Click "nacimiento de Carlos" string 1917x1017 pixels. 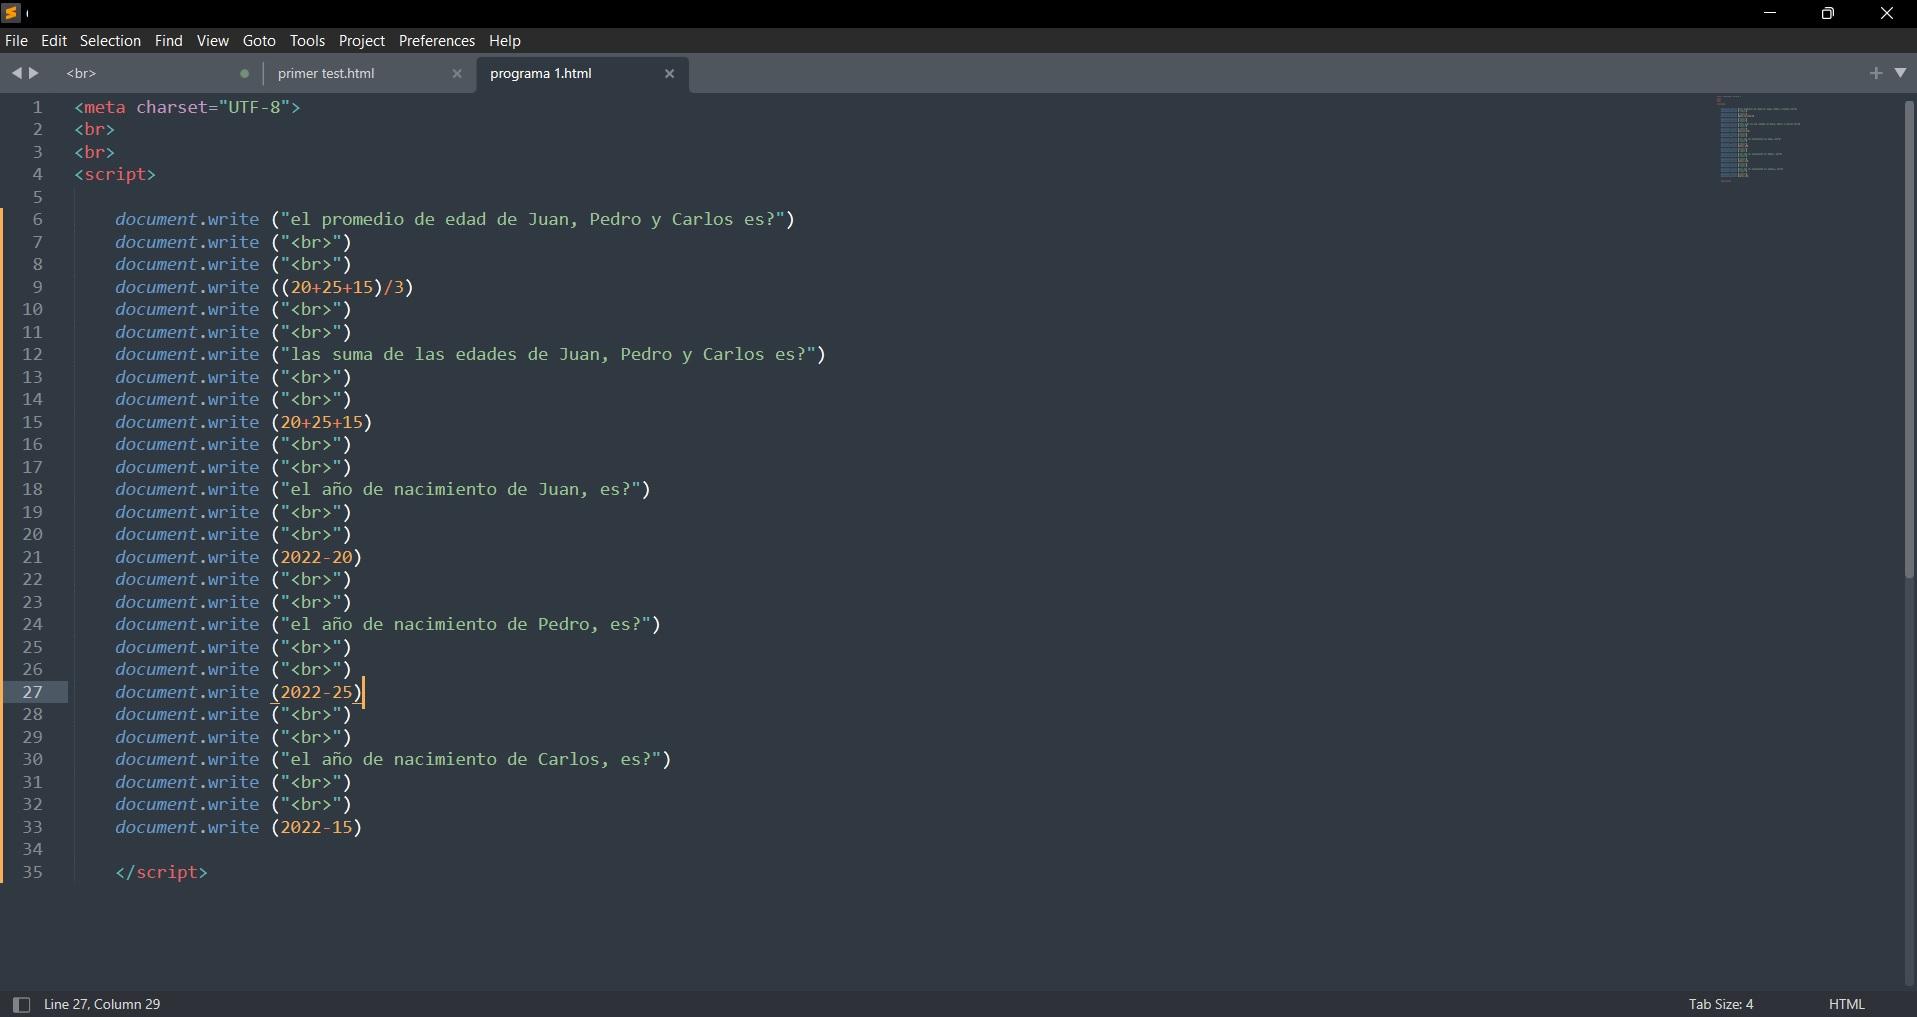click(471, 759)
